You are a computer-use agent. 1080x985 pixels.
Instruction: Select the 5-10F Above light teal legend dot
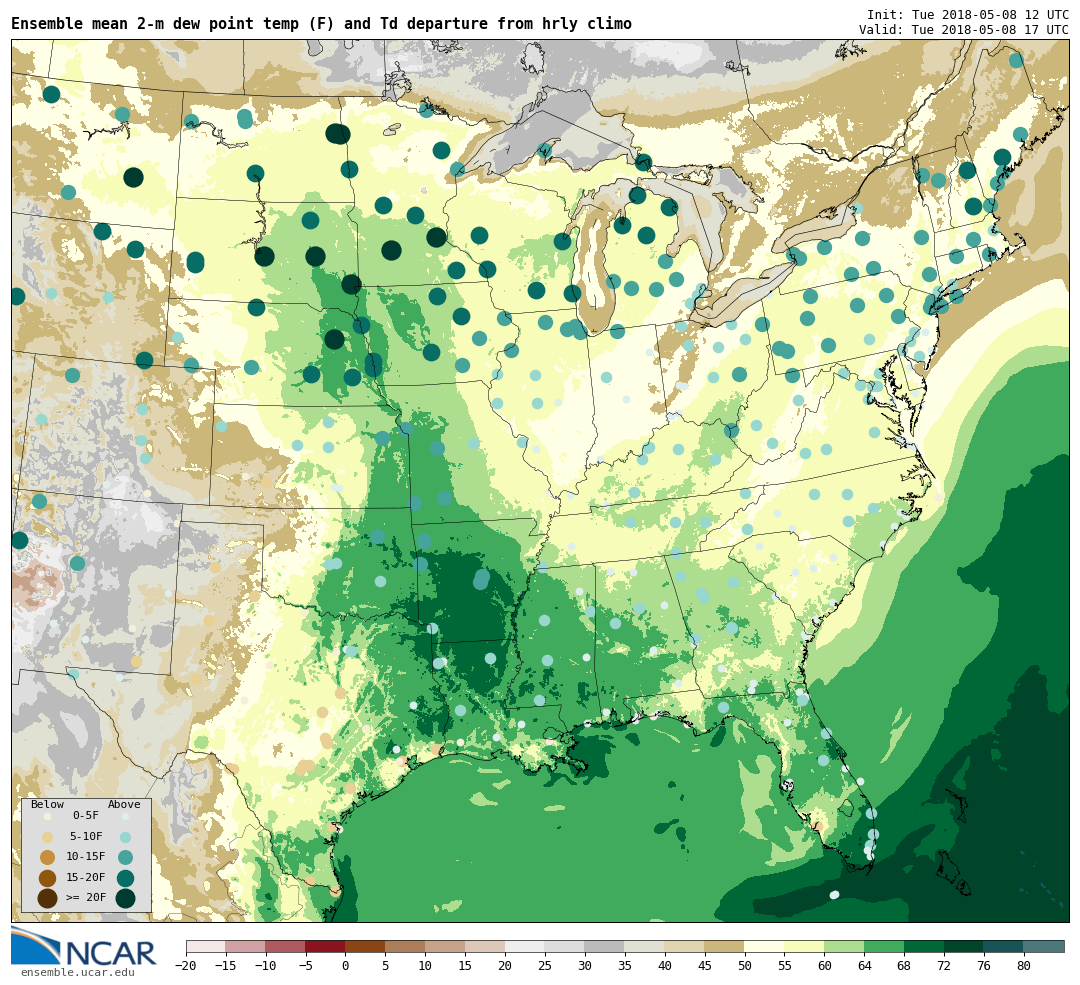pyautogui.click(x=125, y=837)
